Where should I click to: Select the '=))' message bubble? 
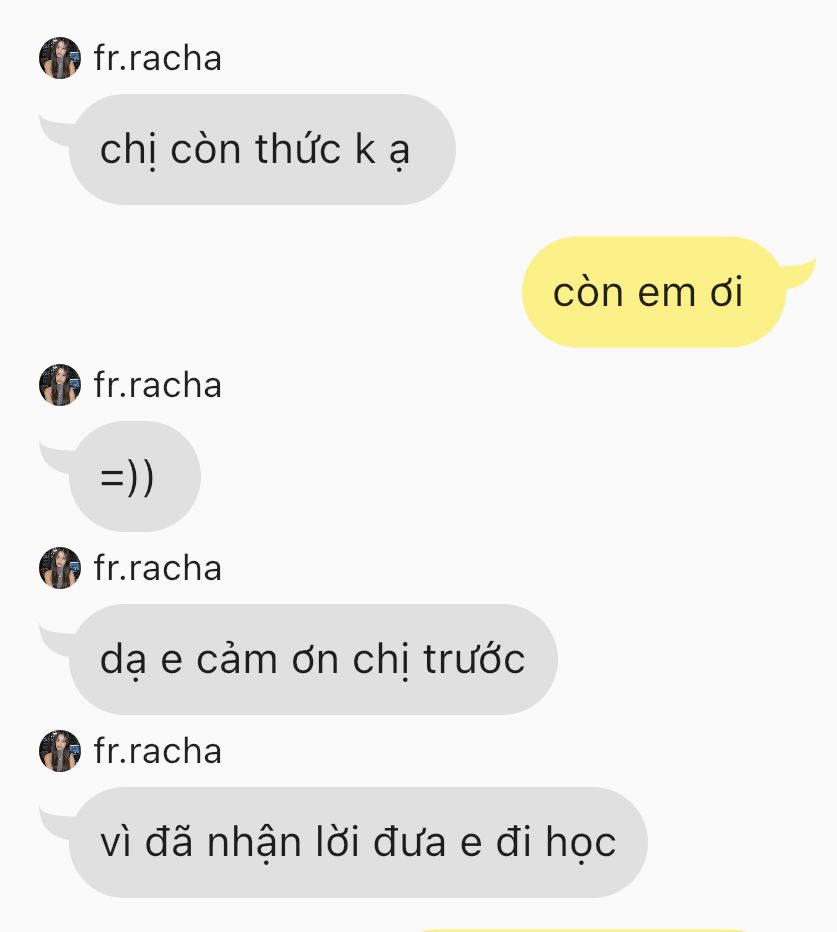(x=135, y=476)
